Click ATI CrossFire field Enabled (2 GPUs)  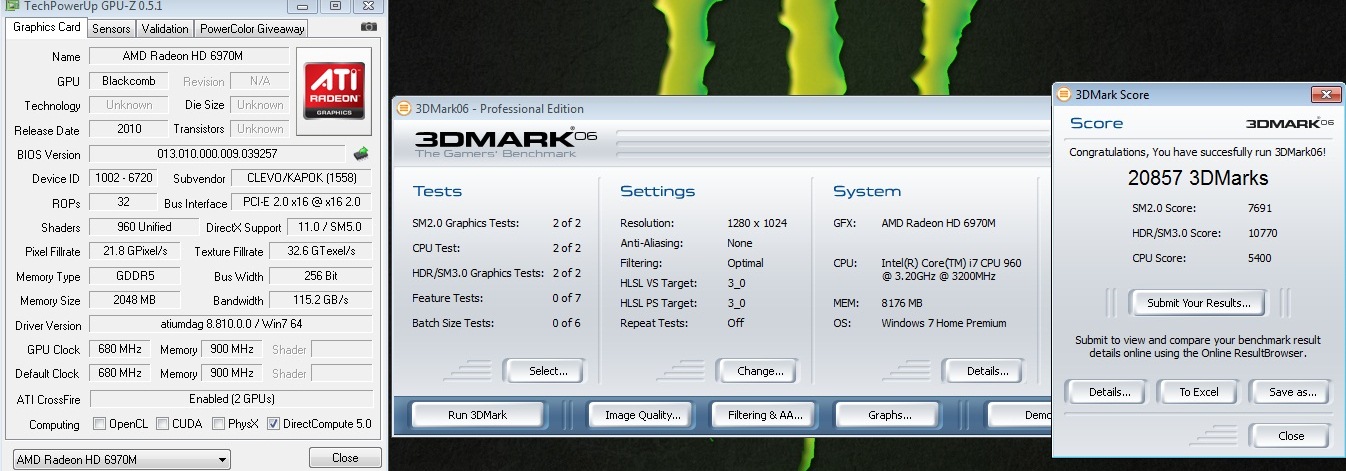tap(230, 398)
